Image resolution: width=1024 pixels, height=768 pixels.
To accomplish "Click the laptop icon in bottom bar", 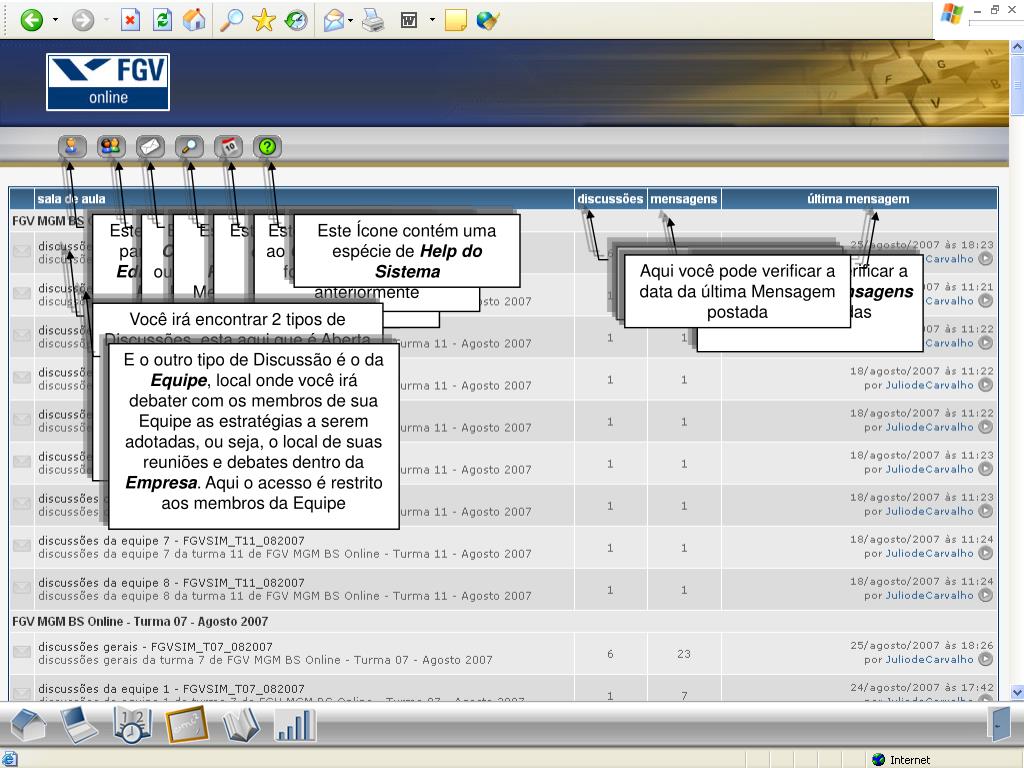I will click(80, 725).
